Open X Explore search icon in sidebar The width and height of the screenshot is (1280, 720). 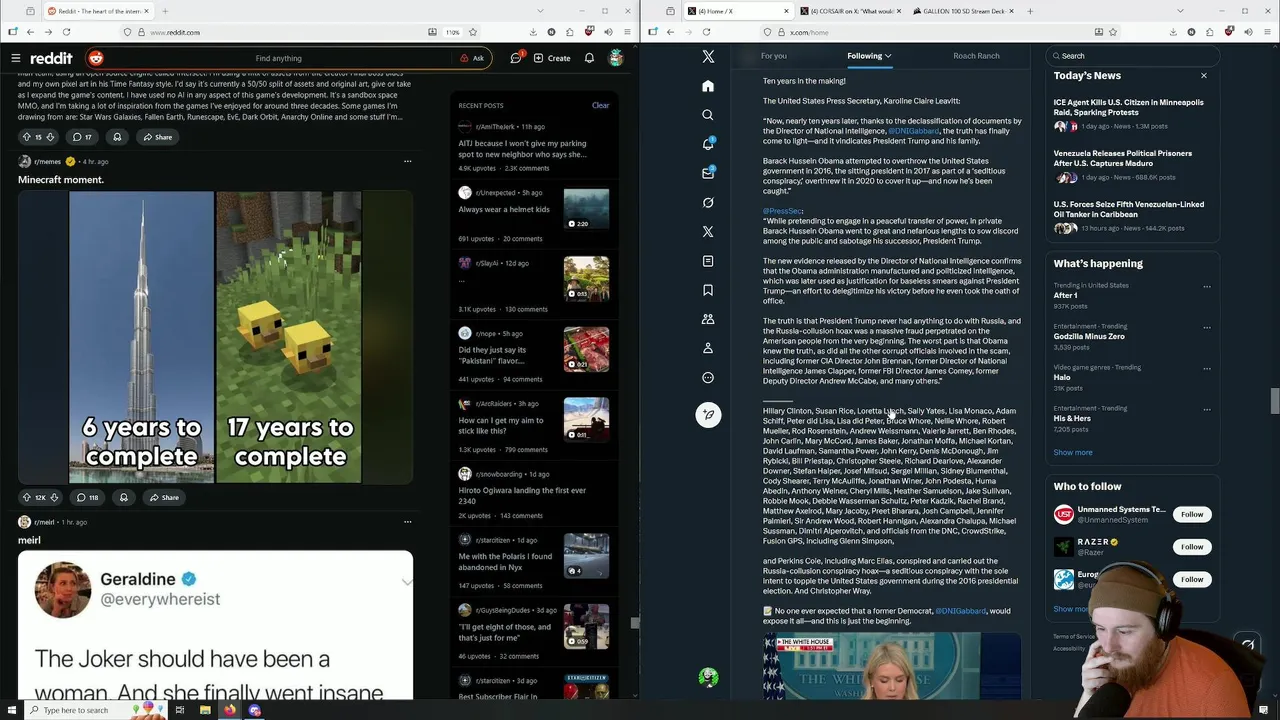[x=708, y=115]
